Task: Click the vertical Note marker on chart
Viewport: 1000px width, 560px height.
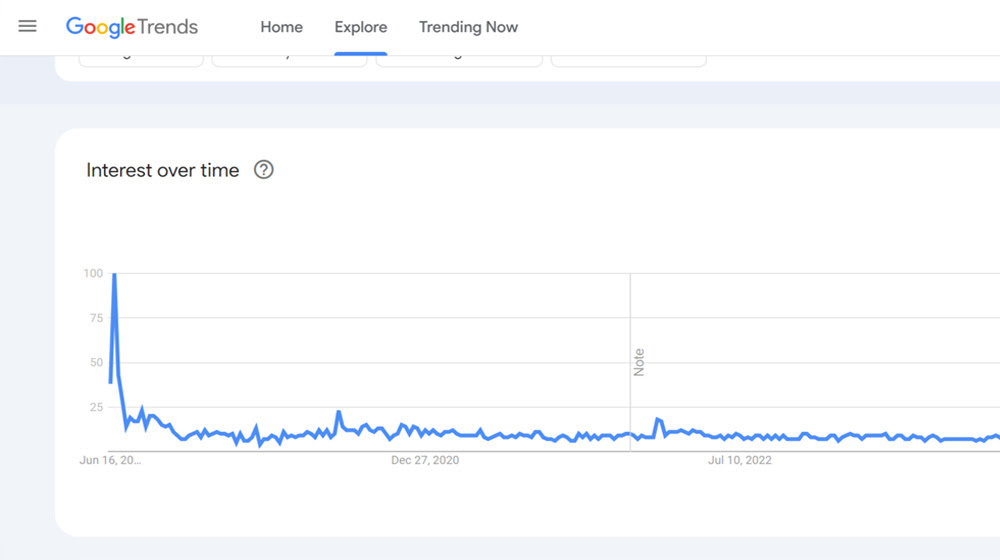Action: (638, 362)
